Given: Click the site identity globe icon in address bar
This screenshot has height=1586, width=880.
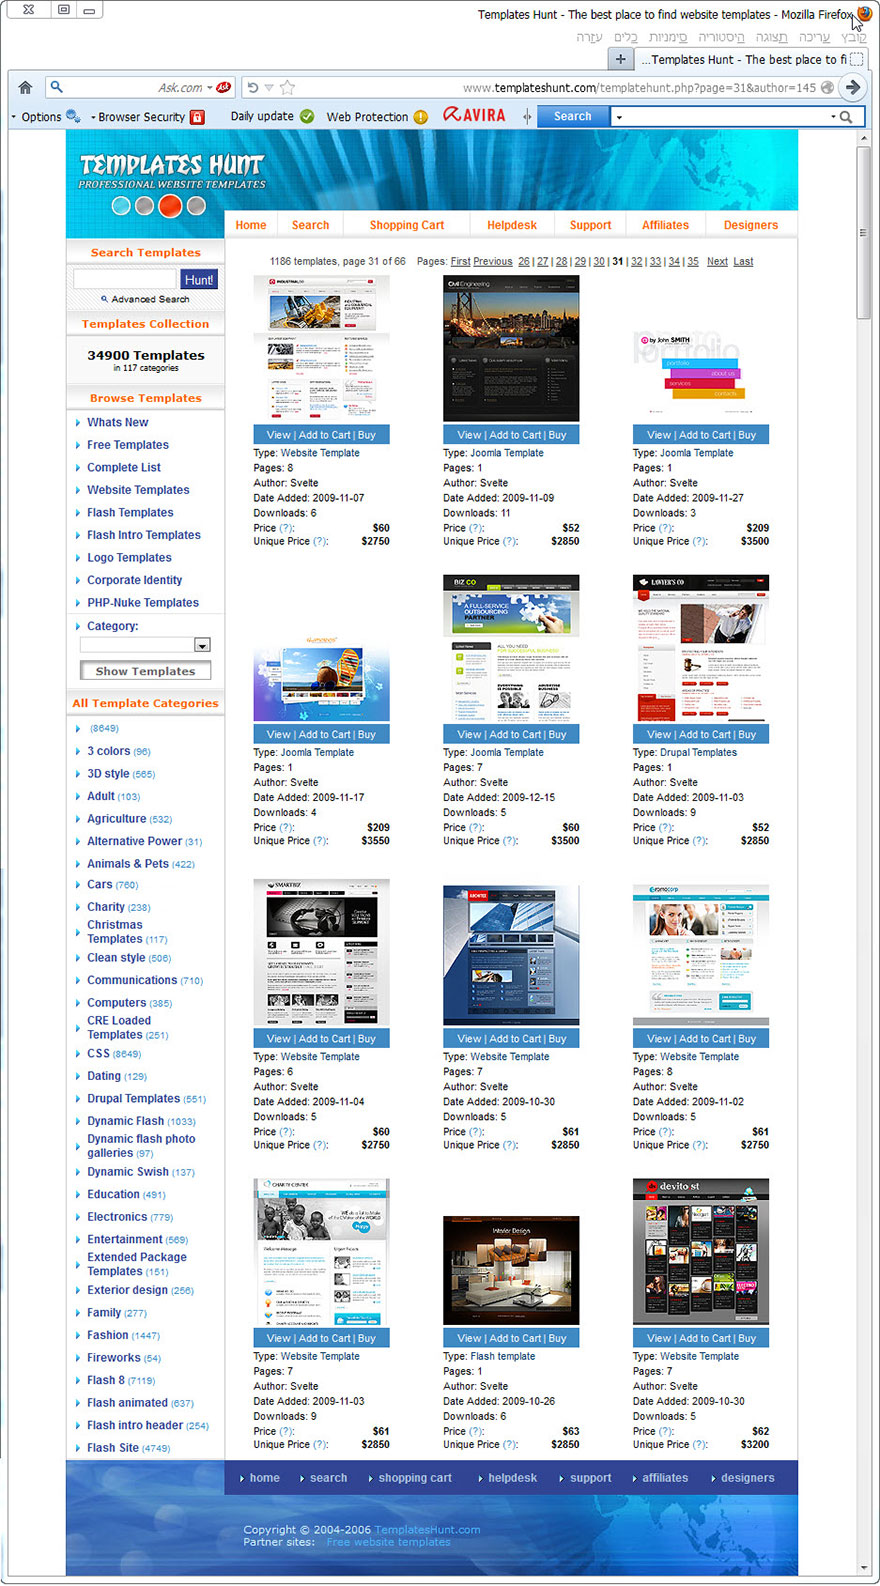Looking at the screenshot, I should (827, 88).
